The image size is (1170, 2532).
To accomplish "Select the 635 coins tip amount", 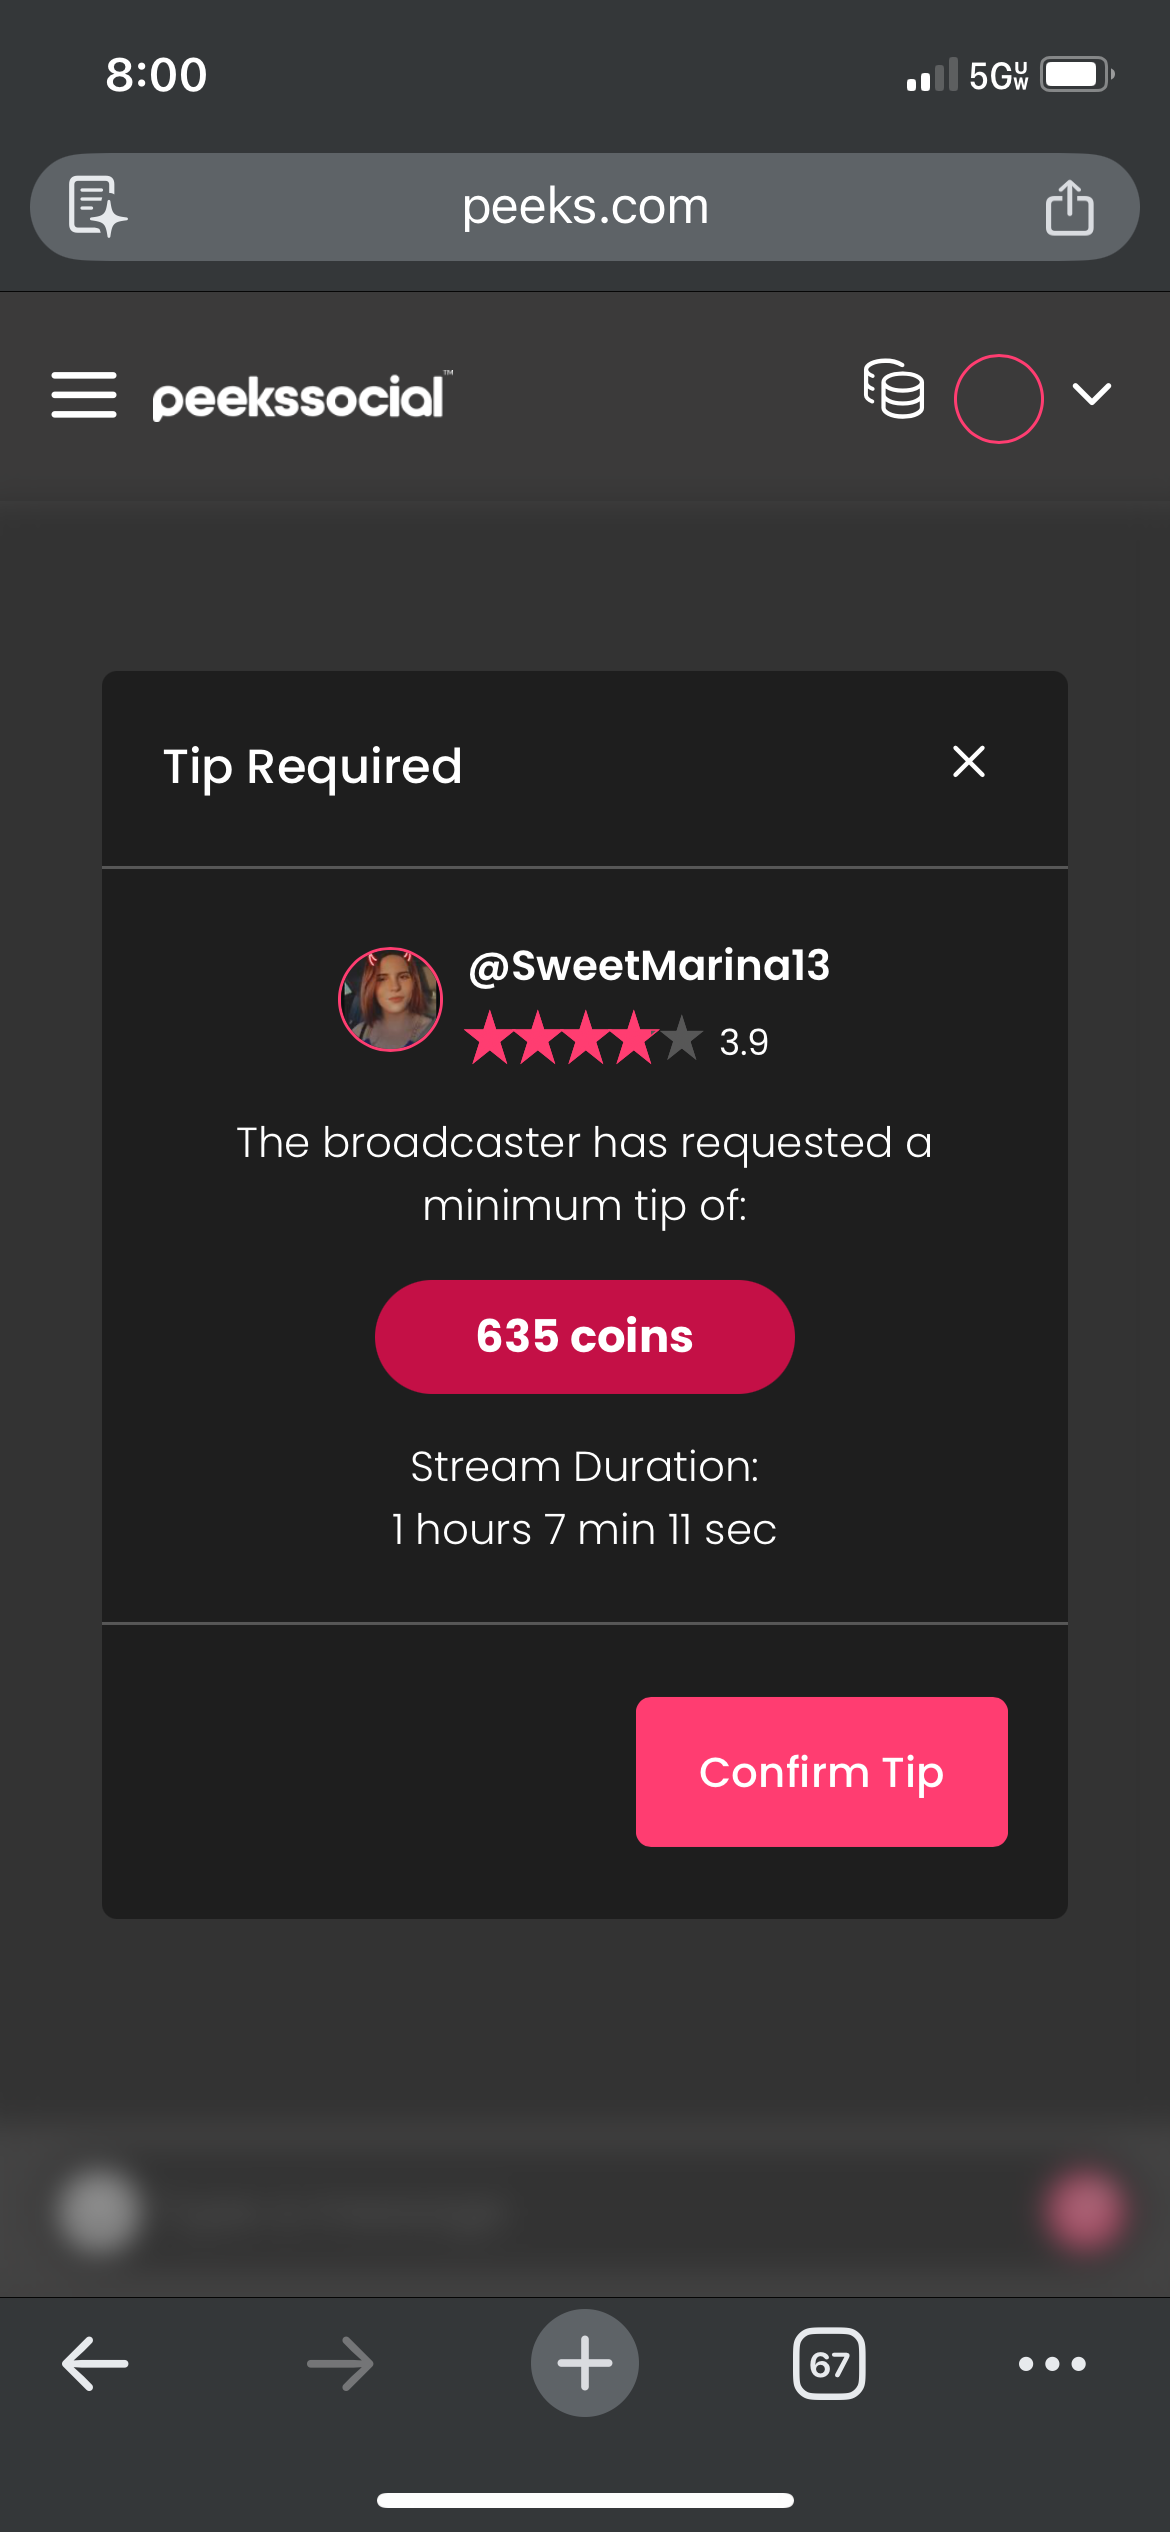I will [x=584, y=1336].
